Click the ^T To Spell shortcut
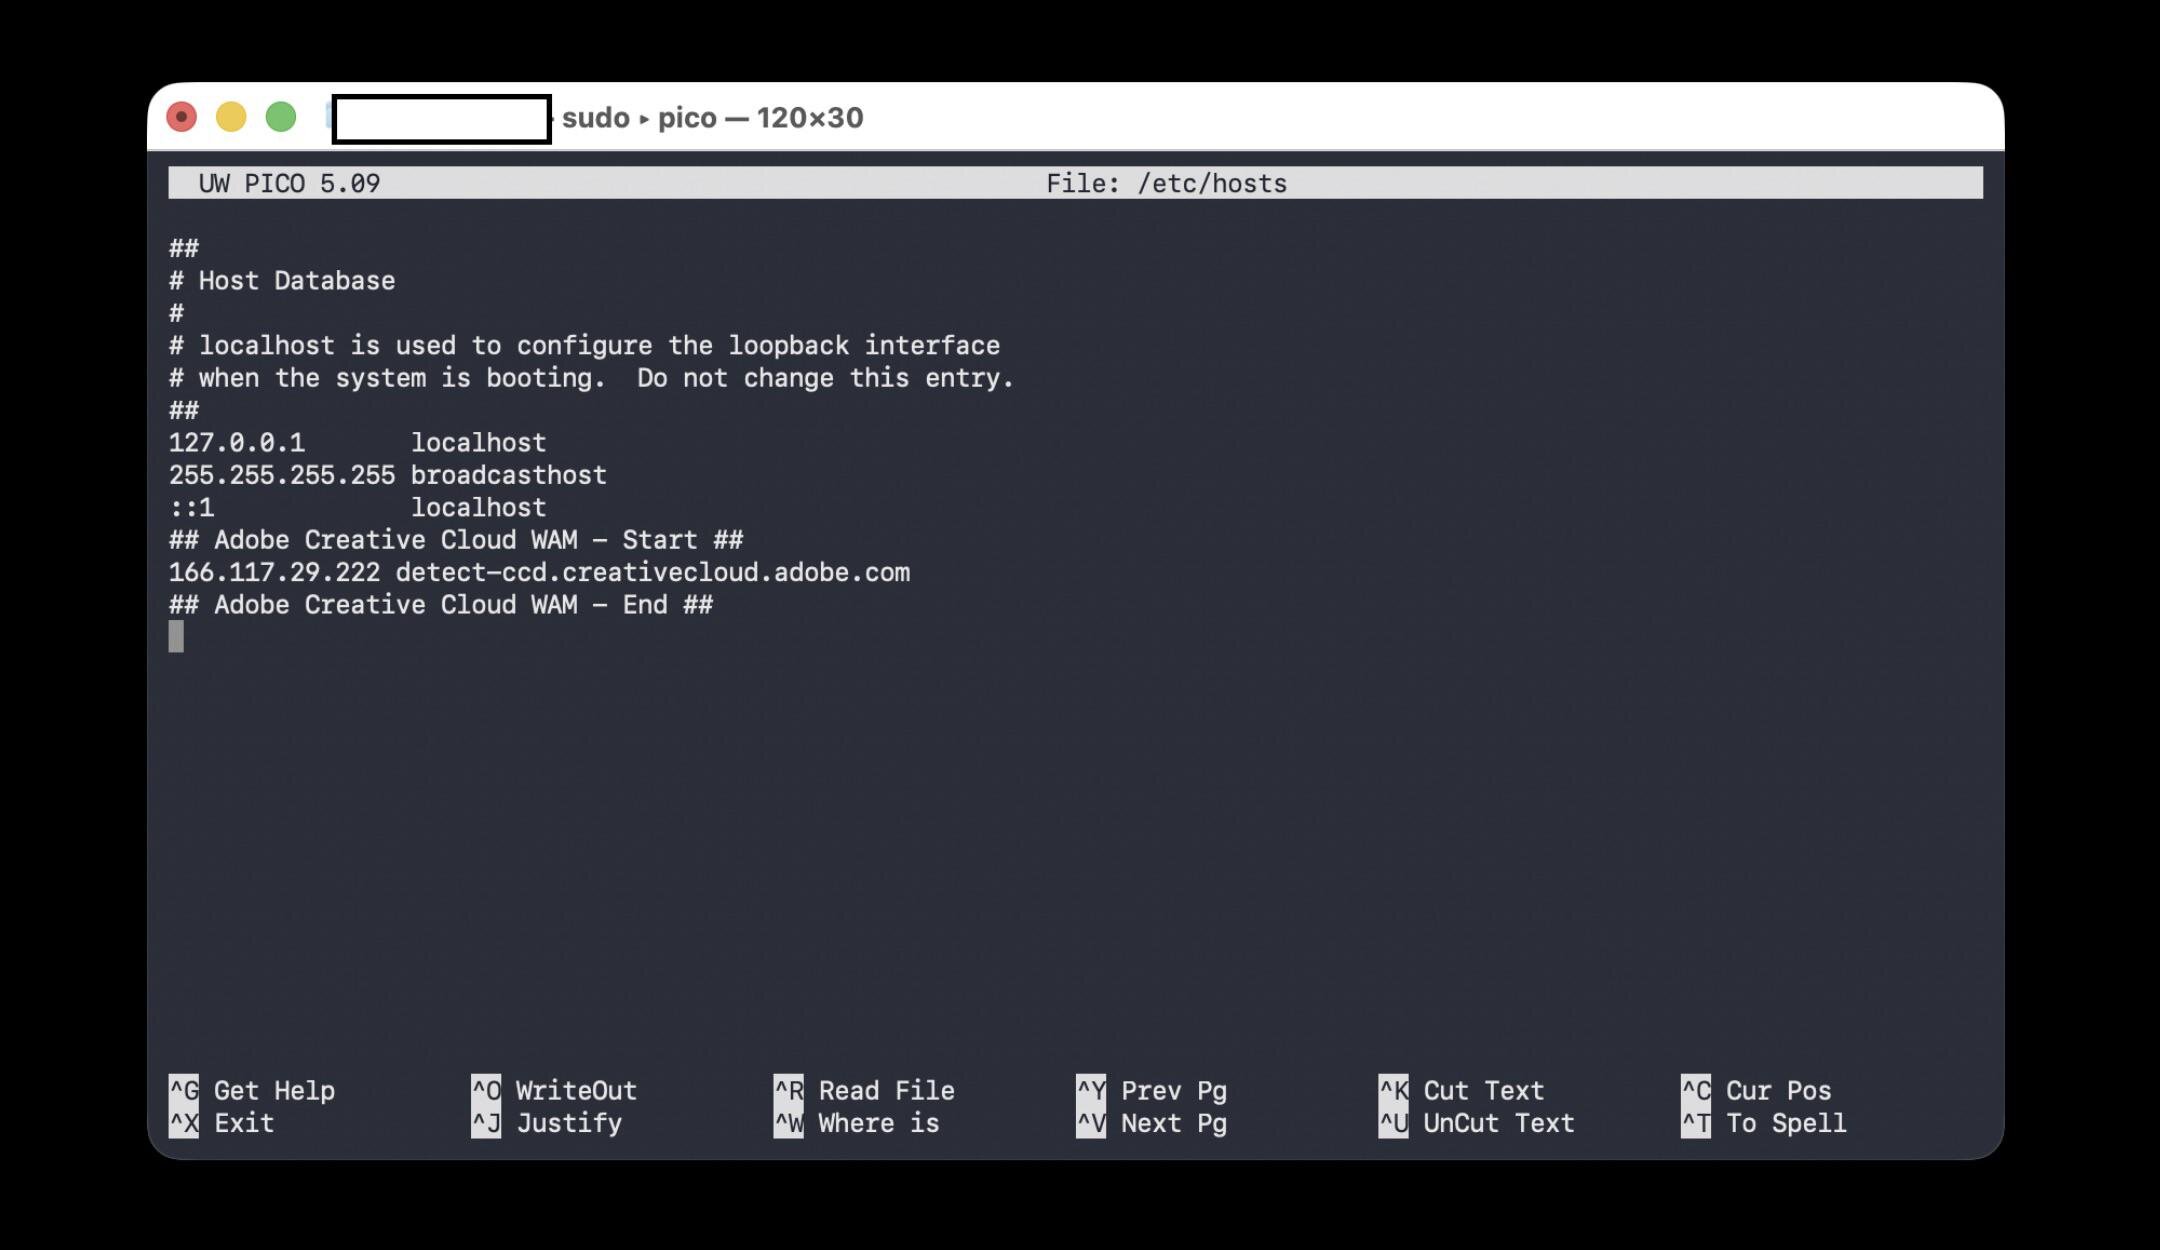 click(x=1764, y=1123)
